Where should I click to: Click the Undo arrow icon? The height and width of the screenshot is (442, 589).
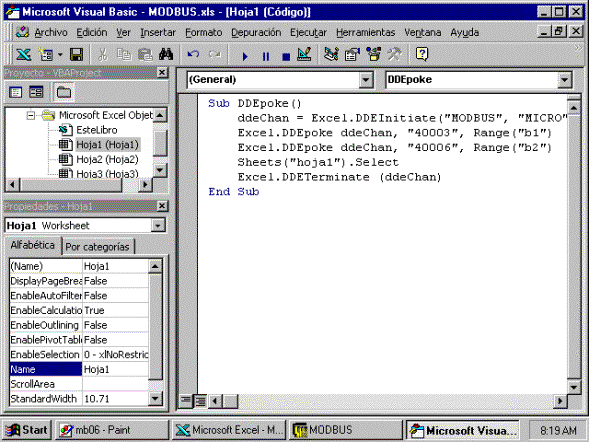pos(193,55)
